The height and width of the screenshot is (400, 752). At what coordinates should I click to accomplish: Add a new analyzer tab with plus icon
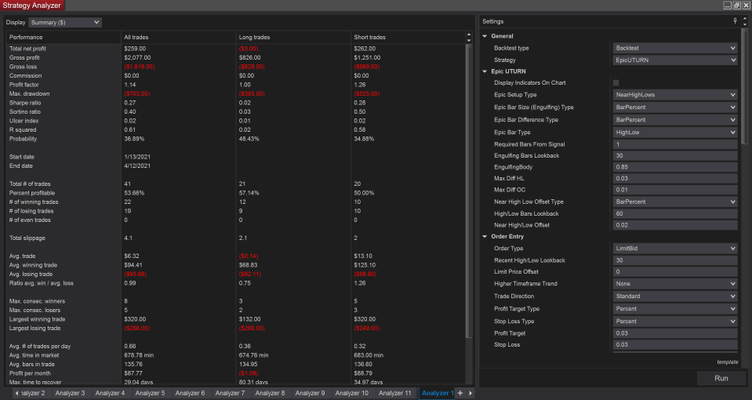point(461,393)
